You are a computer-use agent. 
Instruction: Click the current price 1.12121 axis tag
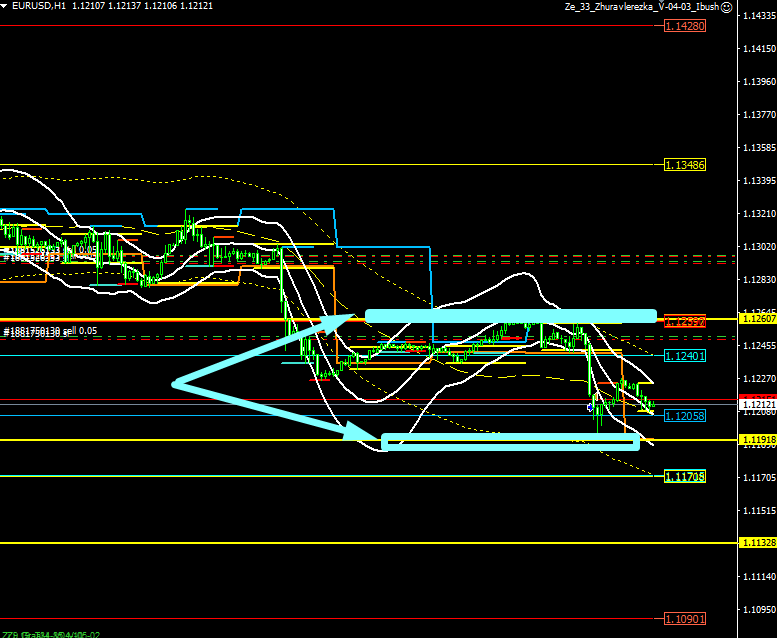(758, 405)
